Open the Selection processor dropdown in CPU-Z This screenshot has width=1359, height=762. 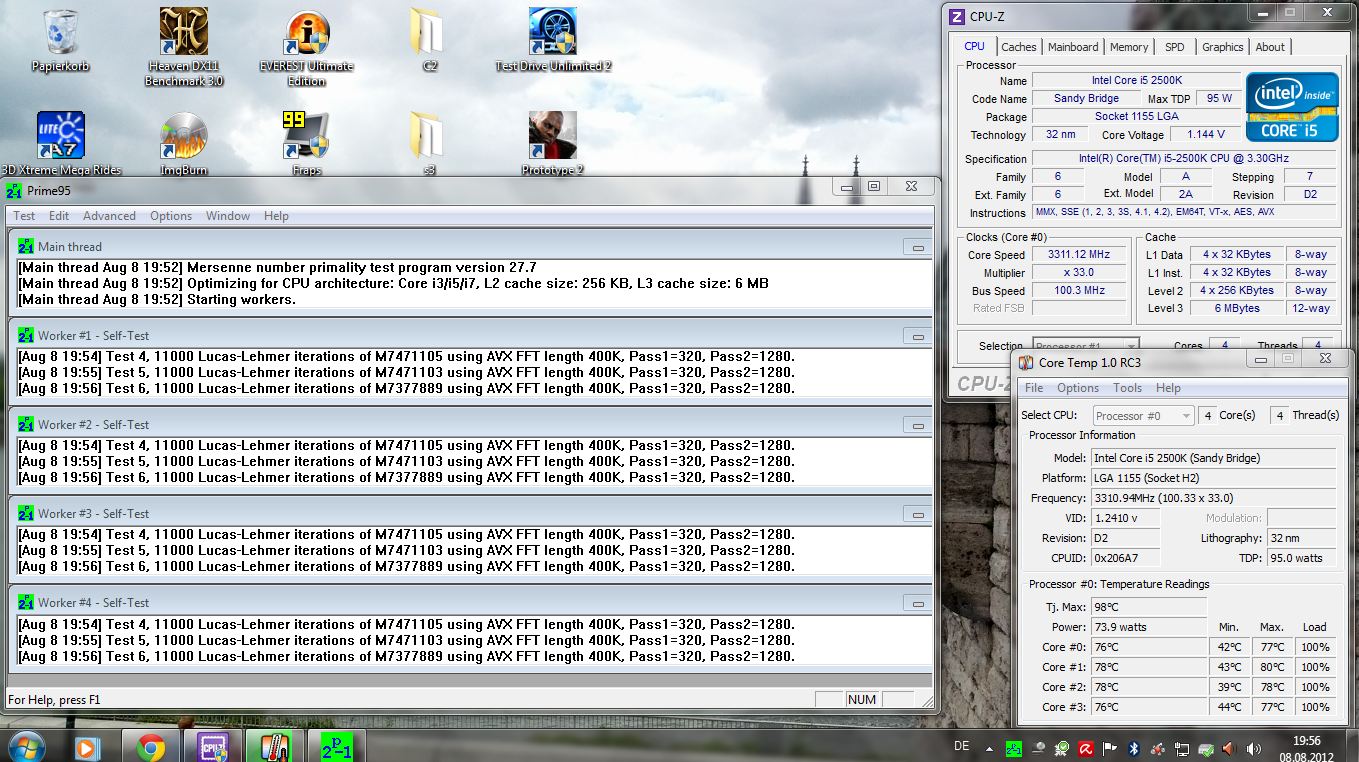tap(1086, 346)
